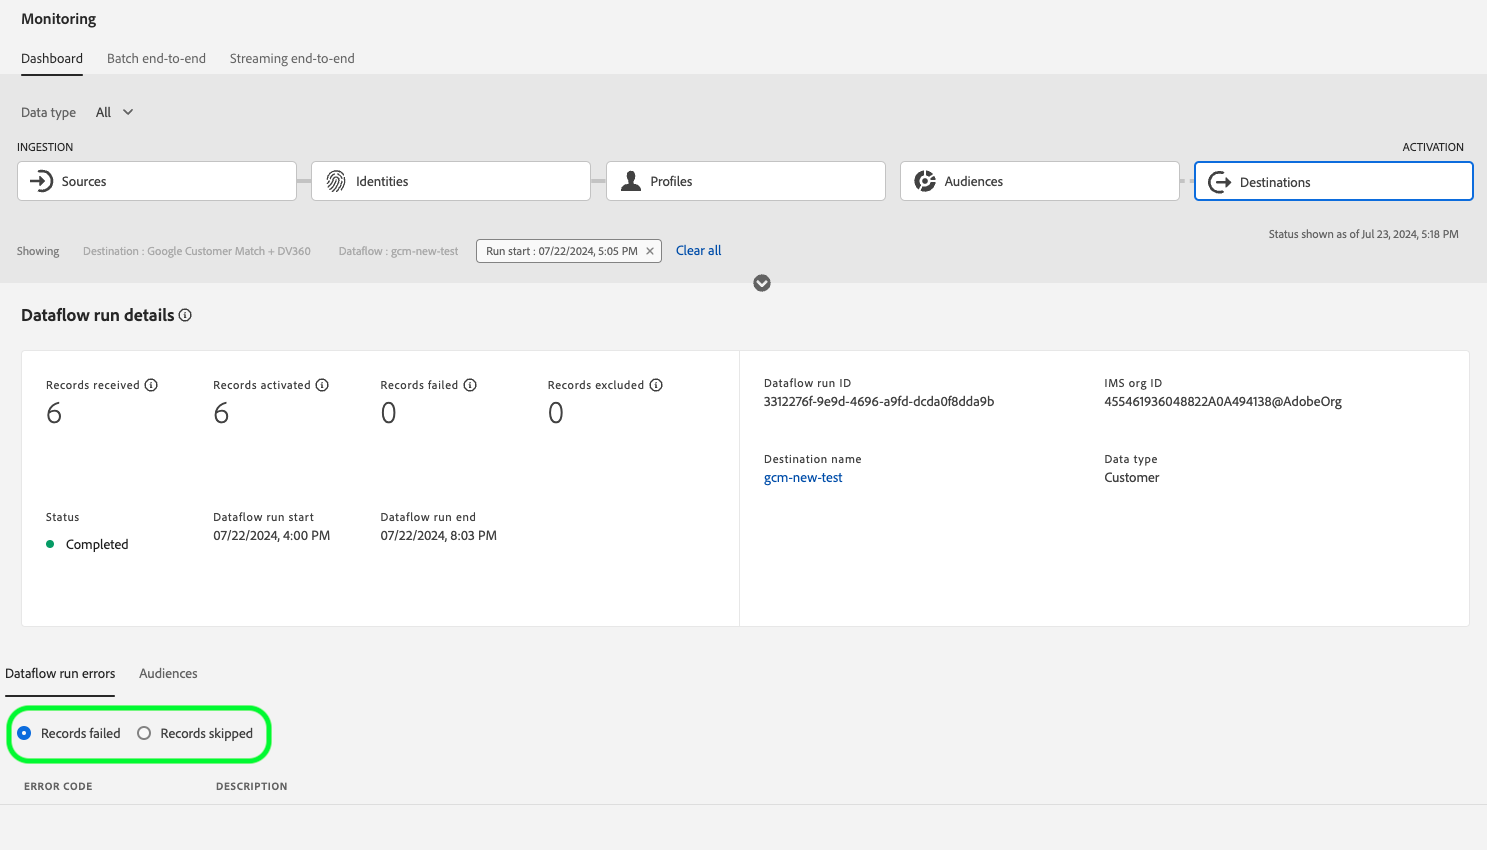
Task: Switch to the Batch end-to-end tab
Action: 156,58
